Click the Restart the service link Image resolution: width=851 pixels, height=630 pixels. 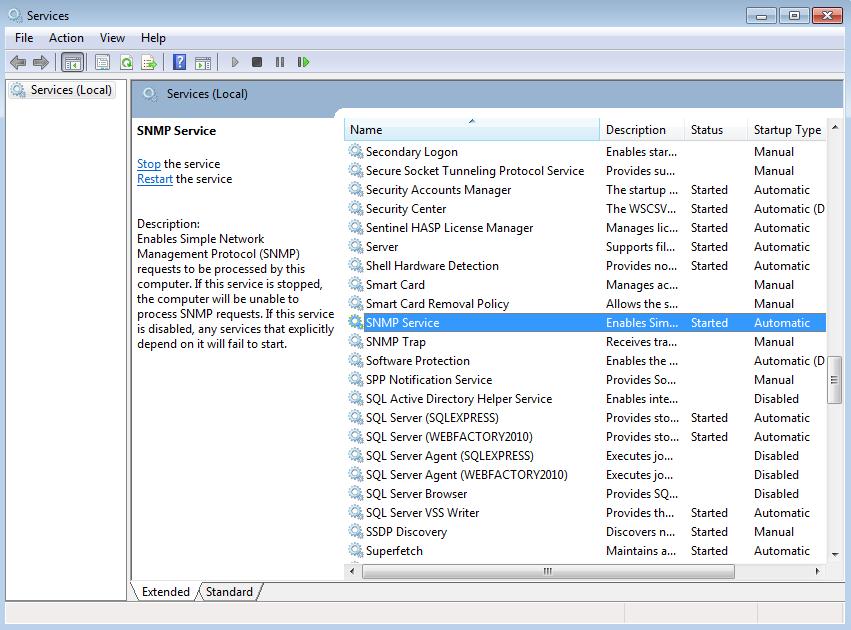(155, 179)
